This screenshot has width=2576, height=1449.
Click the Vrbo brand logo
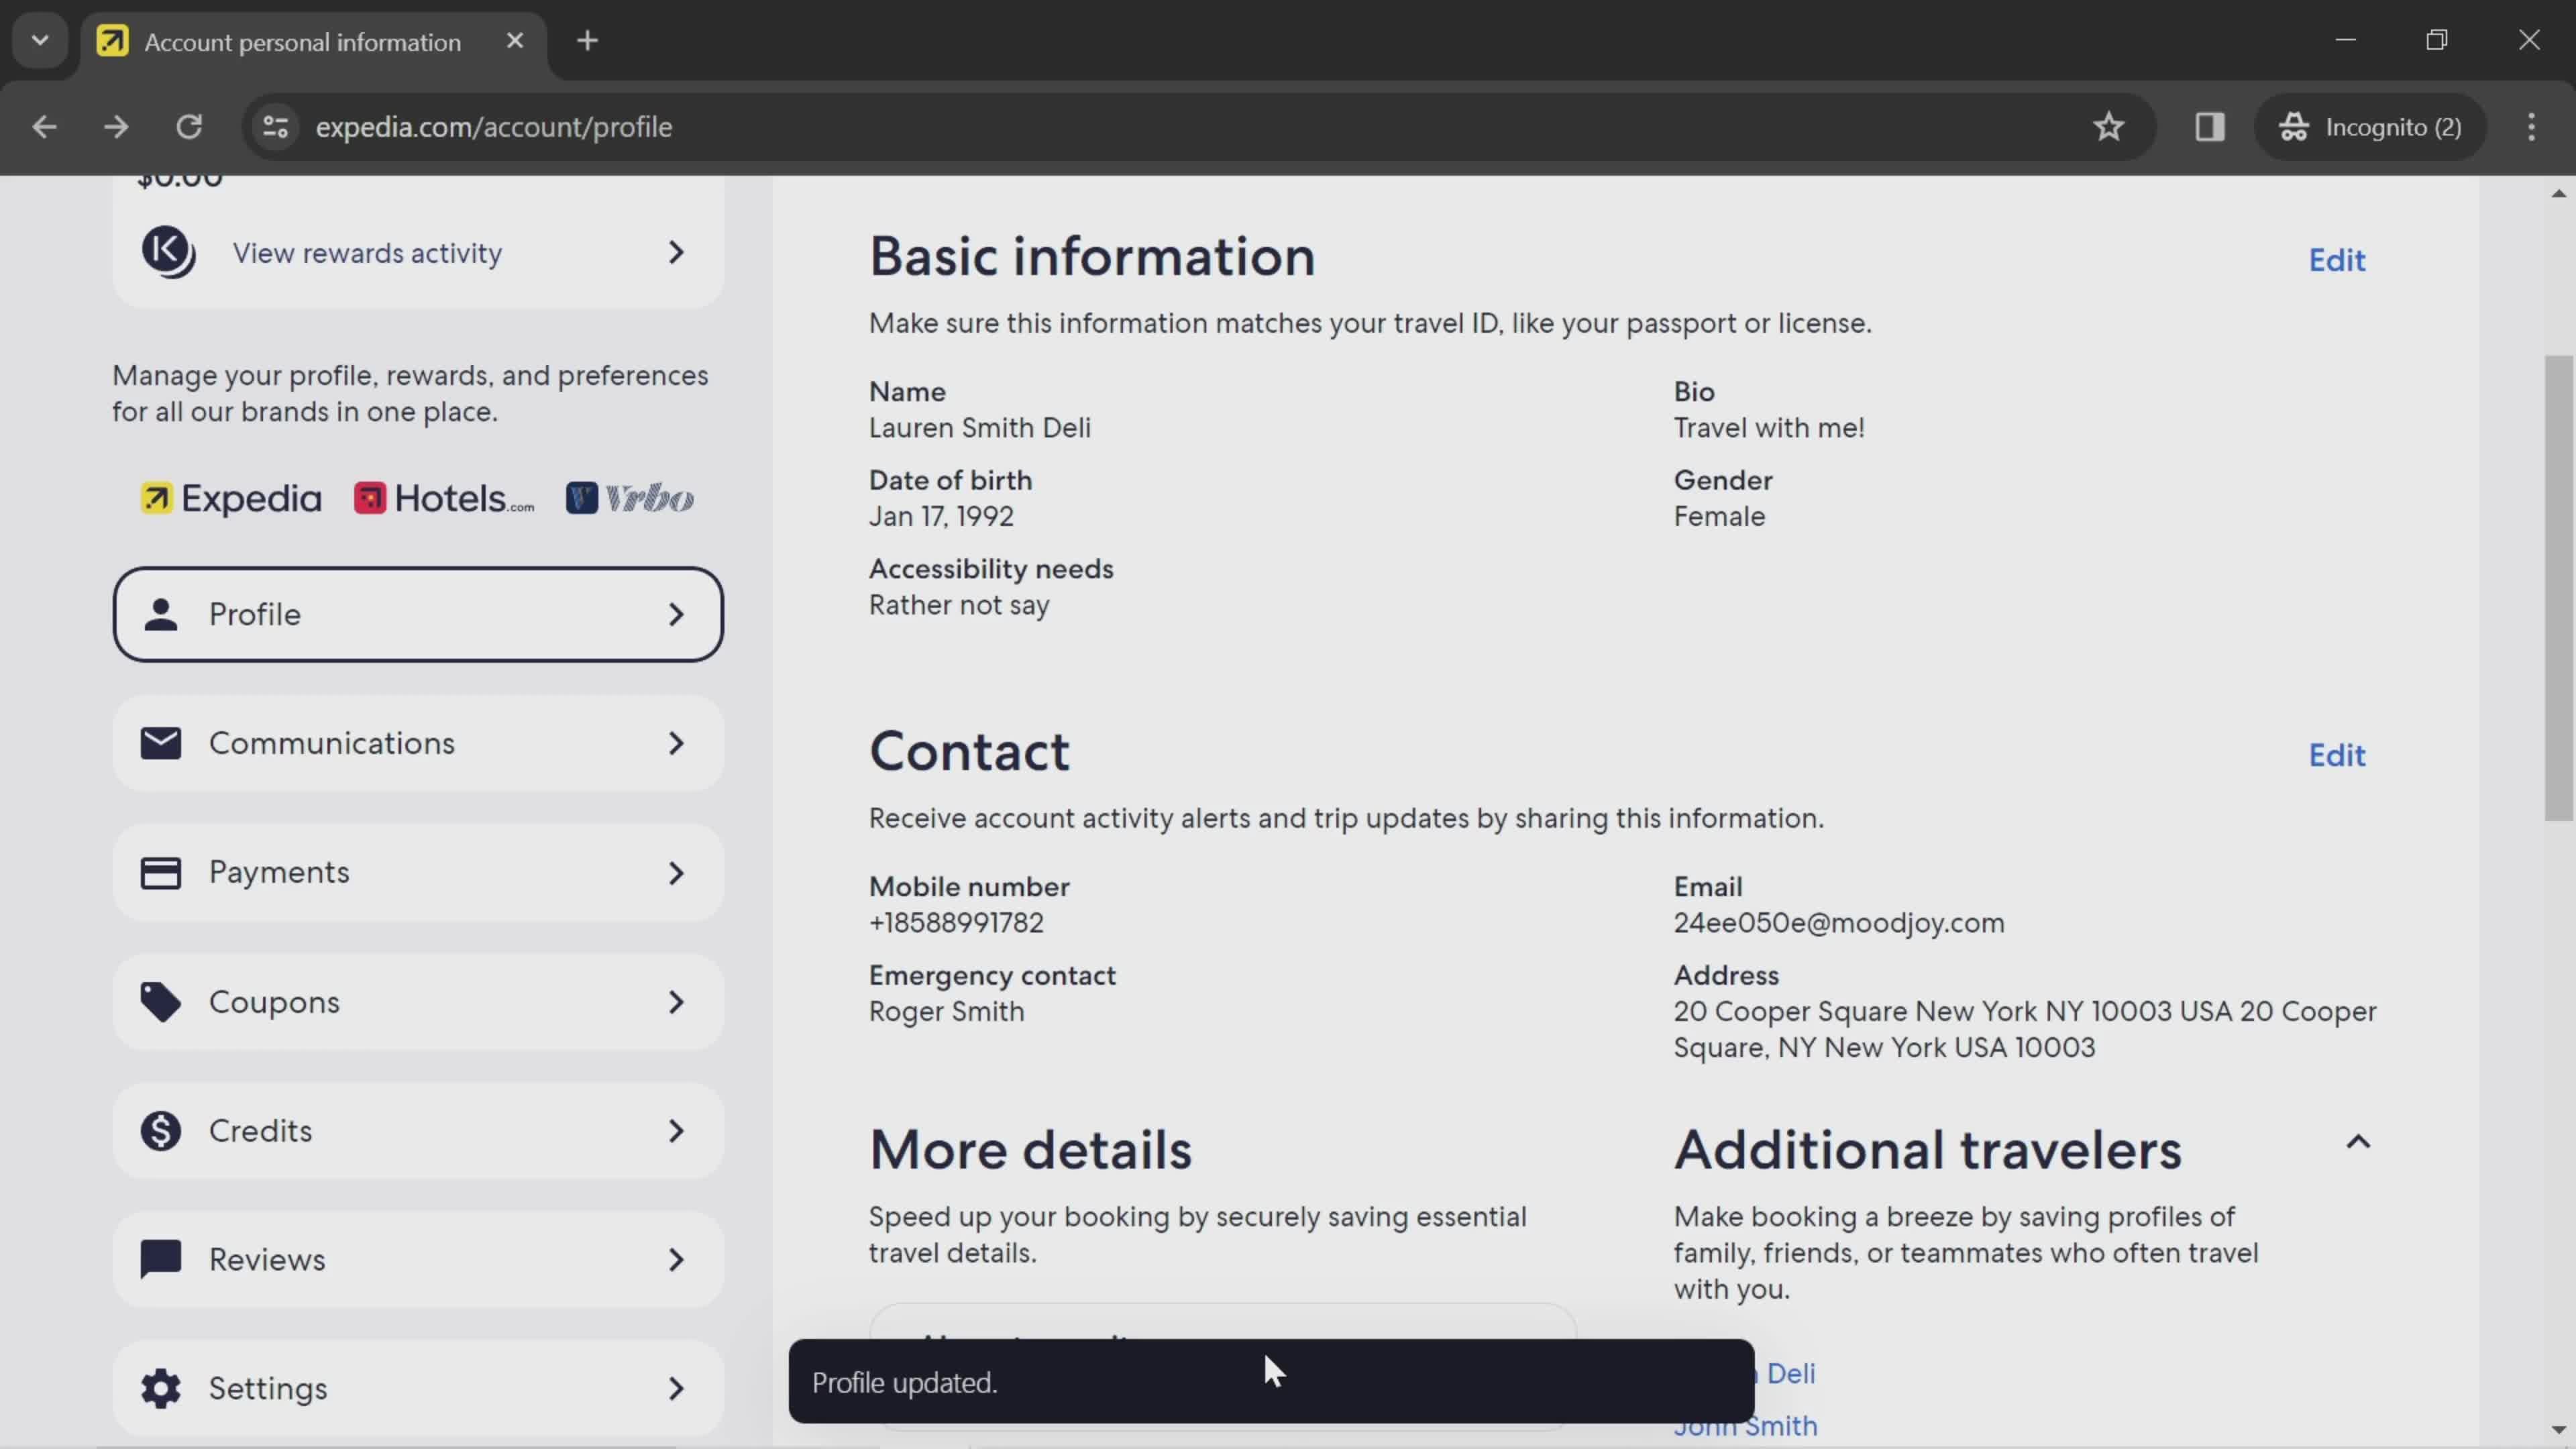coord(630,498)
